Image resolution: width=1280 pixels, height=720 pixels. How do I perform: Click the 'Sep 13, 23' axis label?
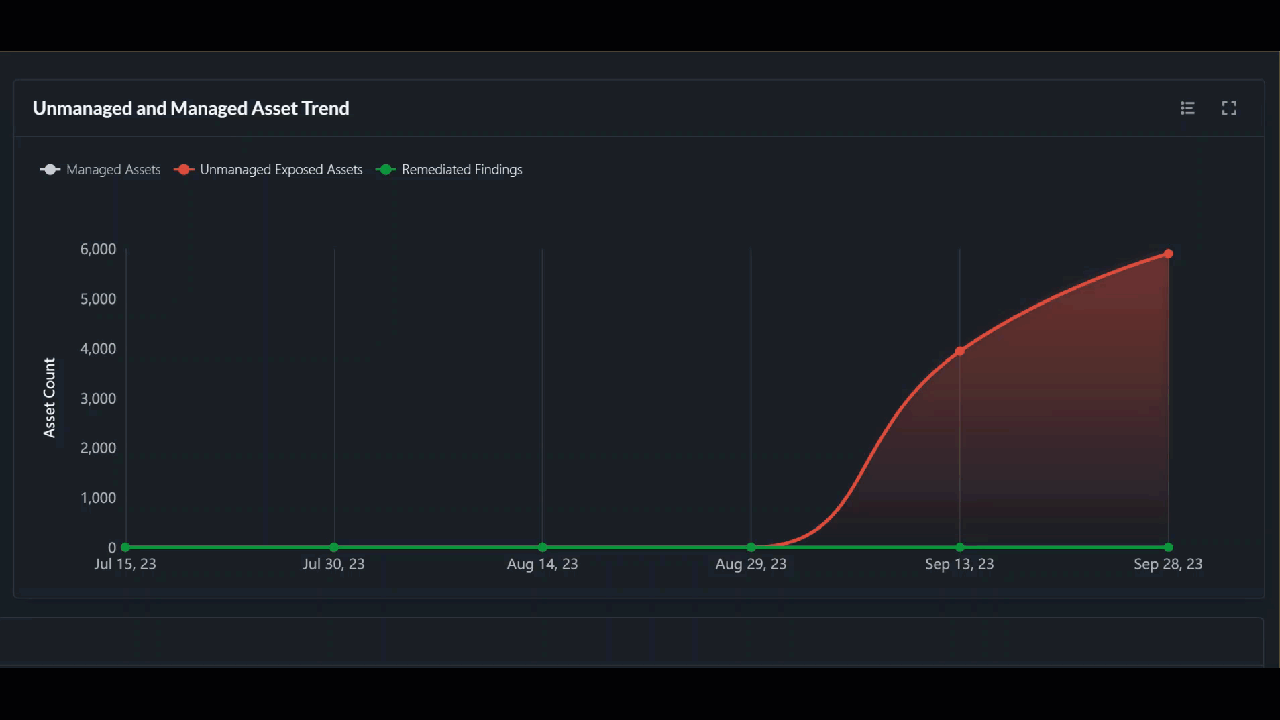(x=960, y=564)
